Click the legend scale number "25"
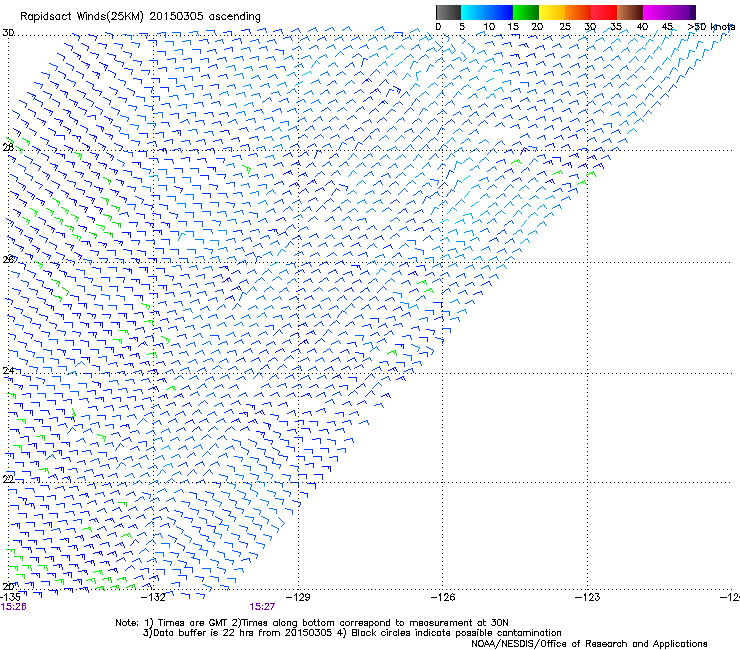The image size is (740, 650). point(565,27)
